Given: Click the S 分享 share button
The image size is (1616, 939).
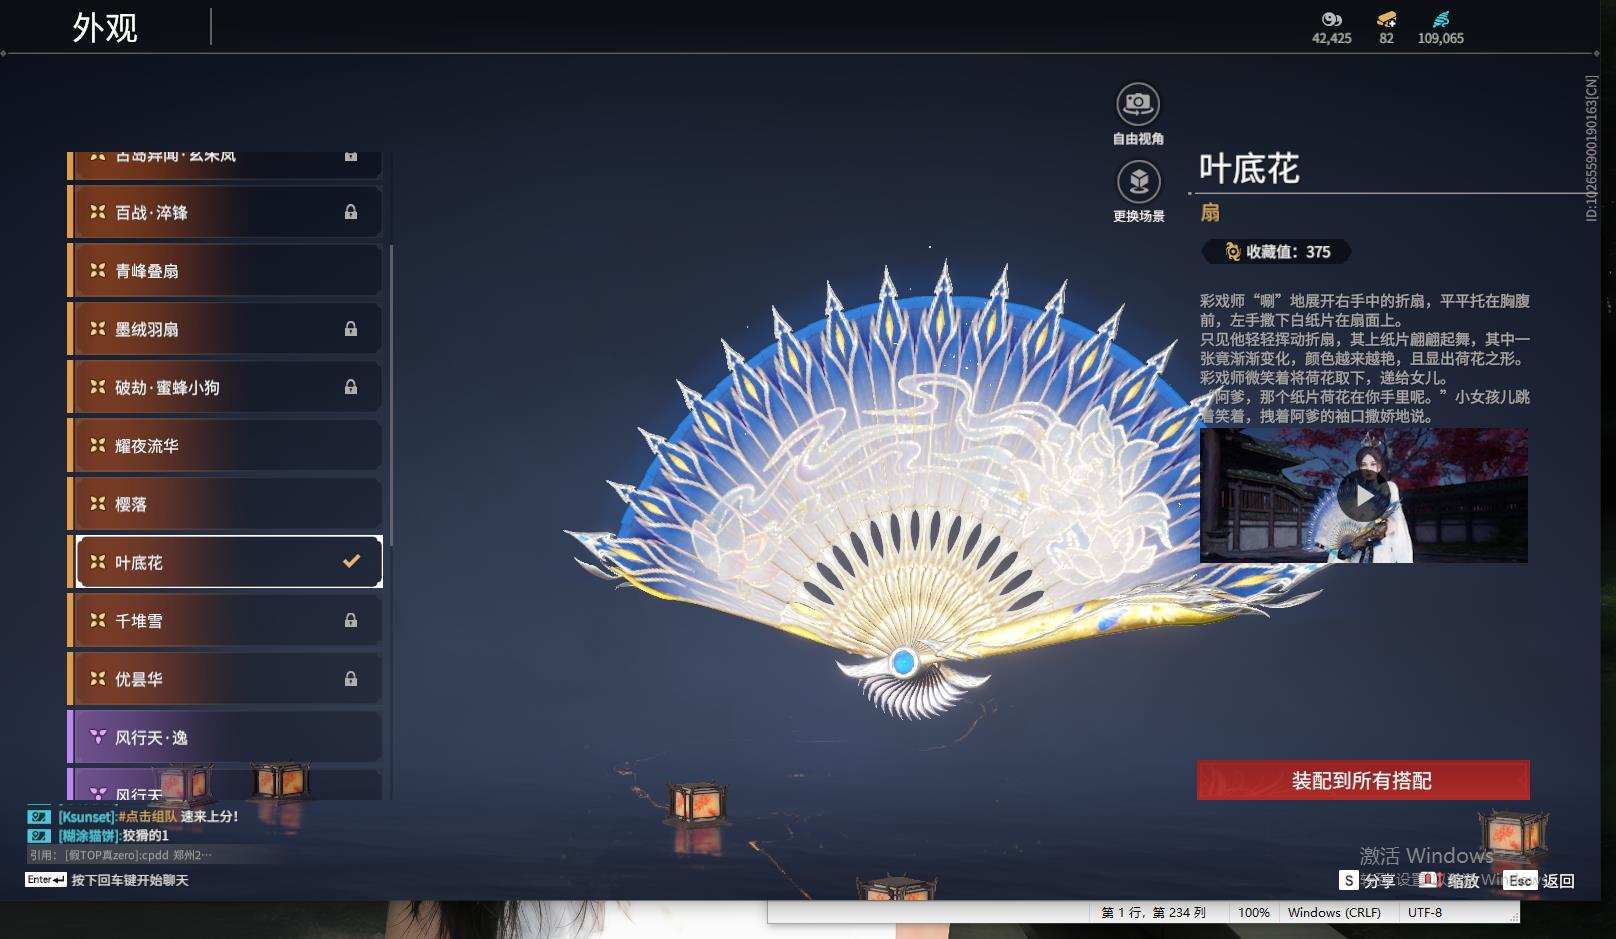Looking at the screenshot, I should click(1367, 880).
